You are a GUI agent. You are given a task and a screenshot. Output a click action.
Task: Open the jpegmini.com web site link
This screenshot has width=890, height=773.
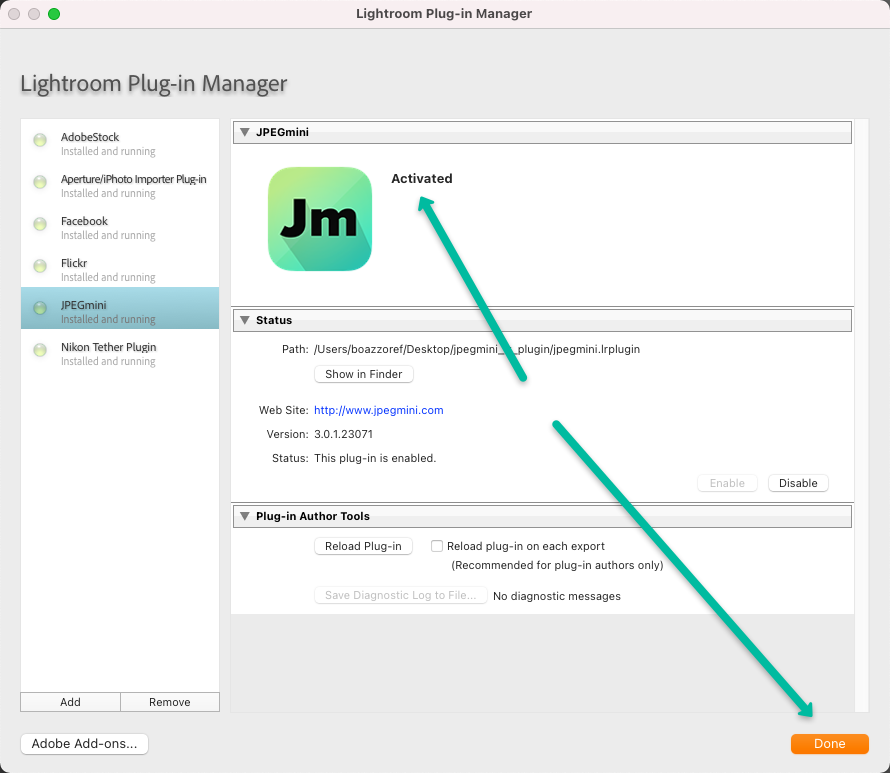(x=379, y=410)
